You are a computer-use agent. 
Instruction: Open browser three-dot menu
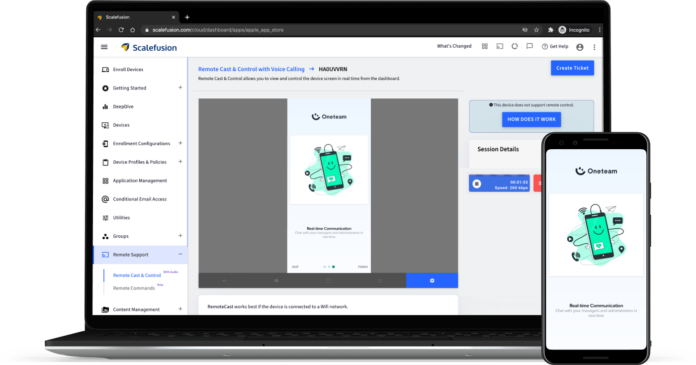click(599, 30)
